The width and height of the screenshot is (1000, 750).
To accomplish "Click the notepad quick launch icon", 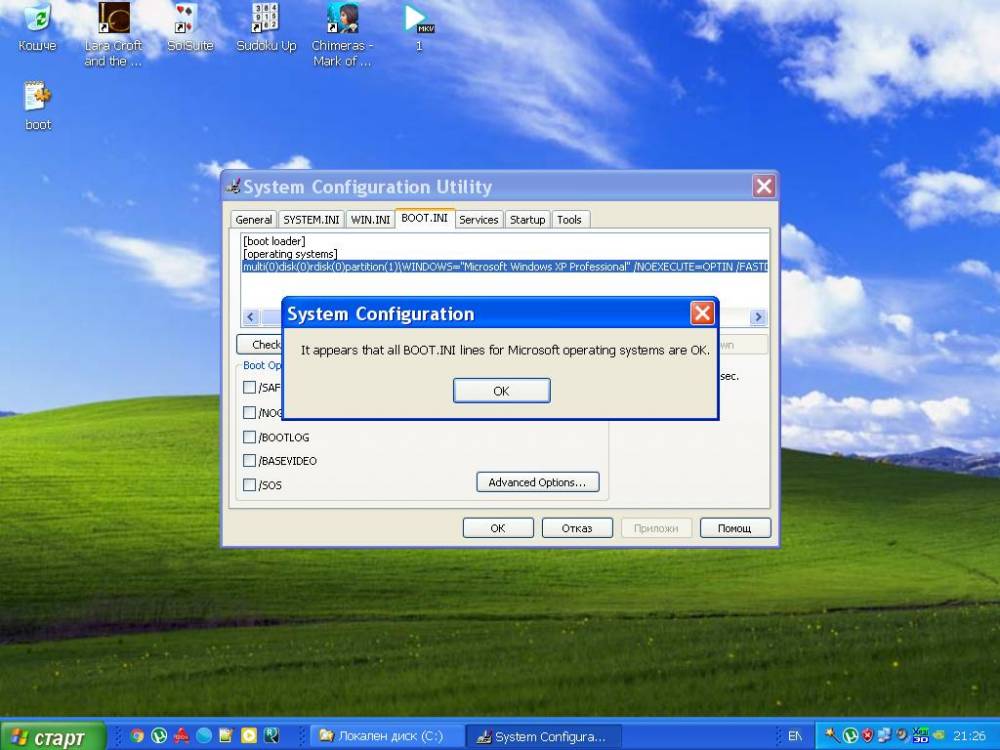I will tap(226, 735).
